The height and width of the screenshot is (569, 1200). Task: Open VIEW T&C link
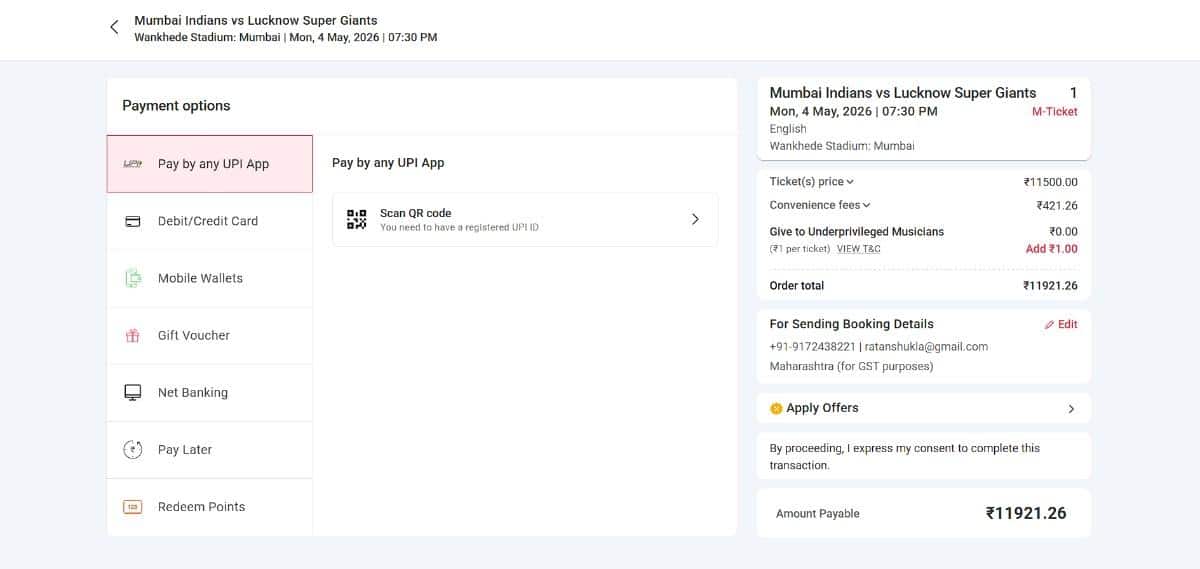[x=859, y=249]
